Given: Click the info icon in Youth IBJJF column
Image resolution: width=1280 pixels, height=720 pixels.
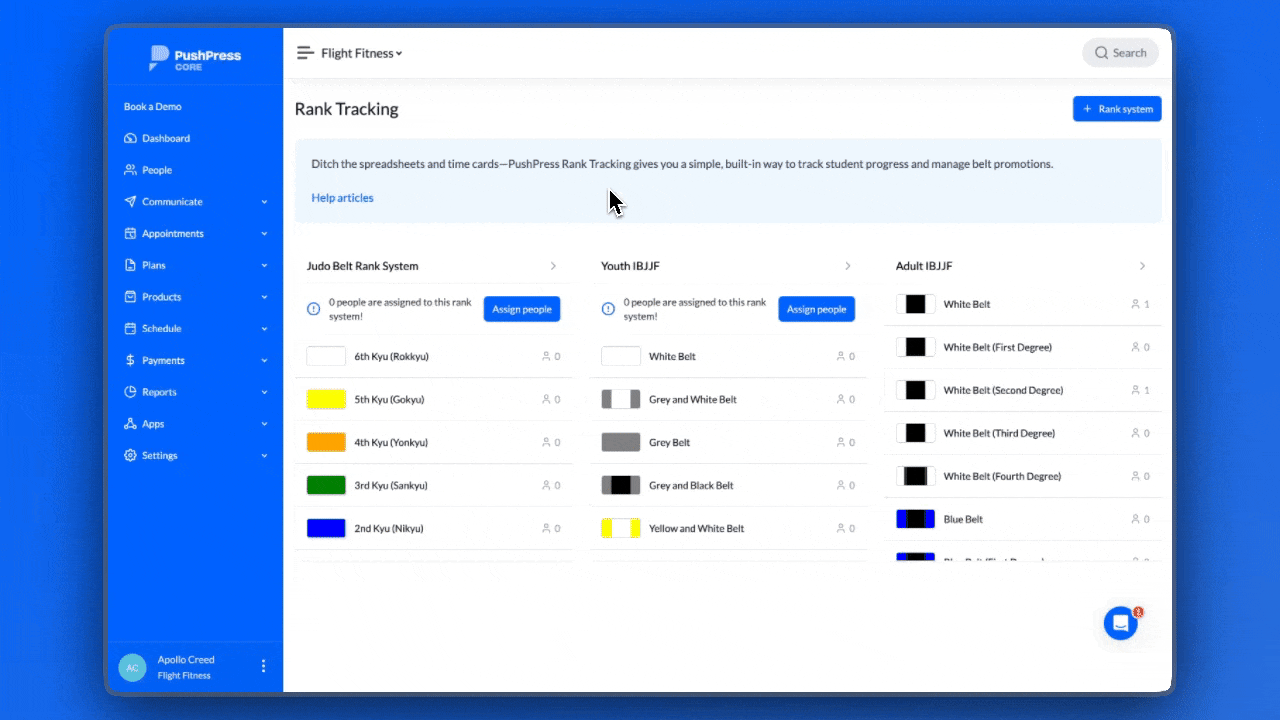Looking at the screenshot, I should click(x=608, y=309).
